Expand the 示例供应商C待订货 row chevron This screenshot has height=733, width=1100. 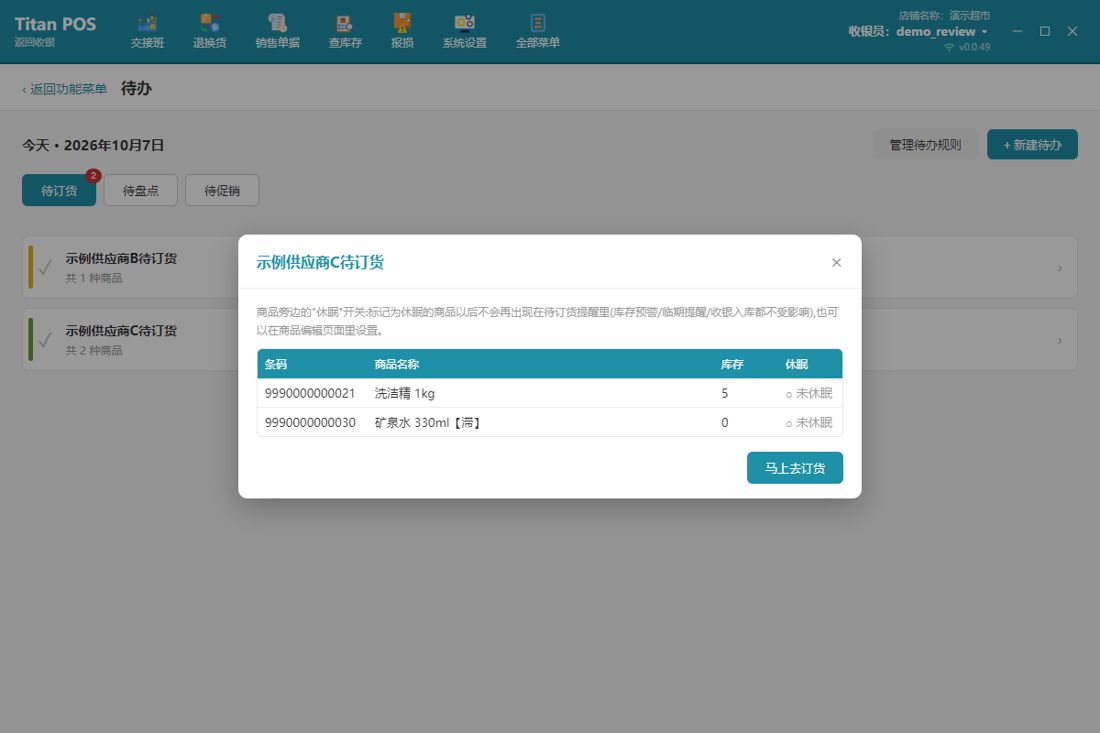pos(1059,340)
